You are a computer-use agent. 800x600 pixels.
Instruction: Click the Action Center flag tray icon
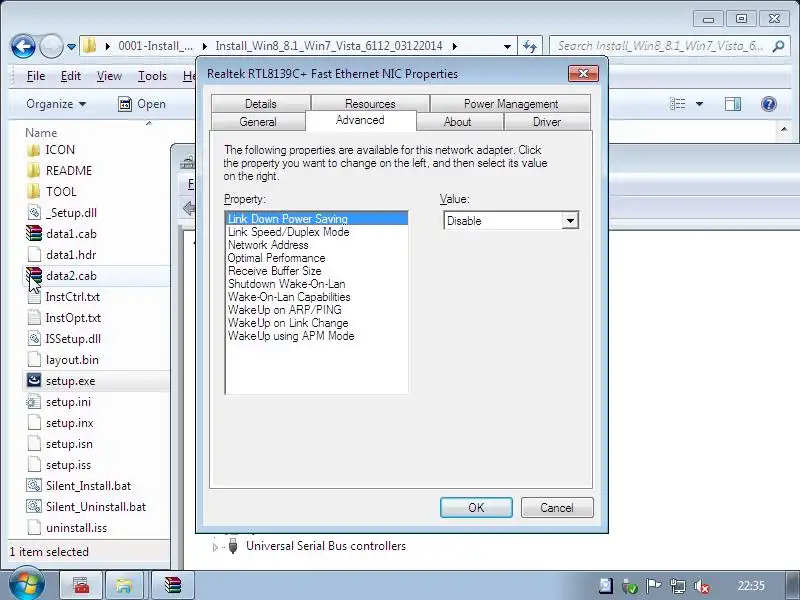pyautogui.click(x=653, y=586)
